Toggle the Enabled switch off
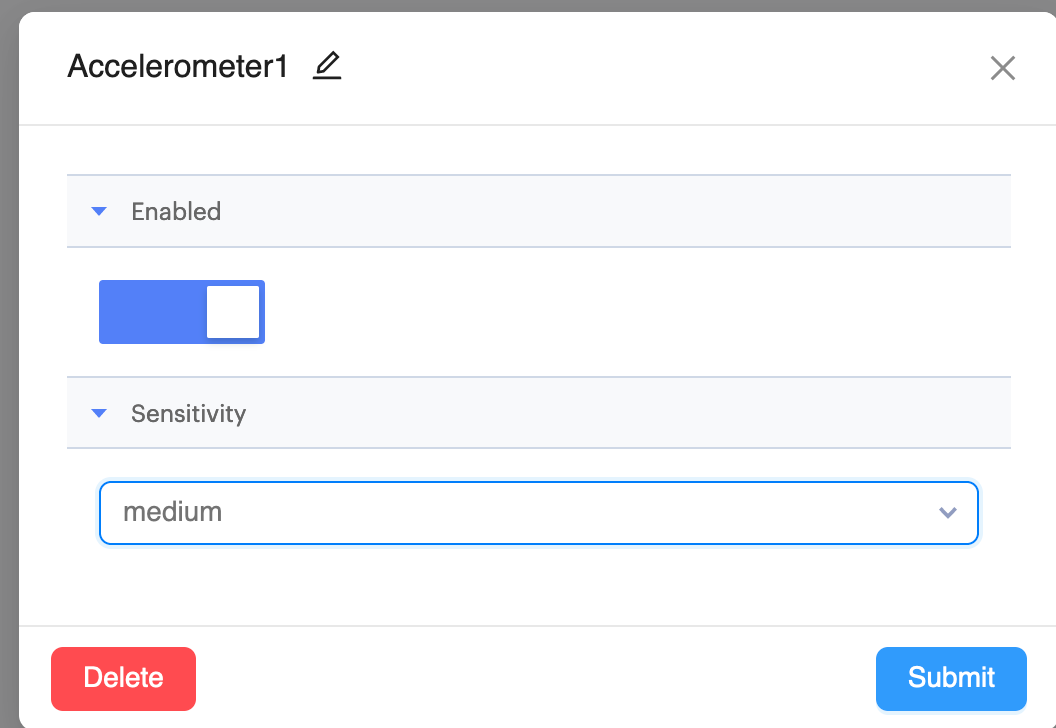Viewport: 1056px width, 728px height. pyautogui.click(x=181, y=312)
